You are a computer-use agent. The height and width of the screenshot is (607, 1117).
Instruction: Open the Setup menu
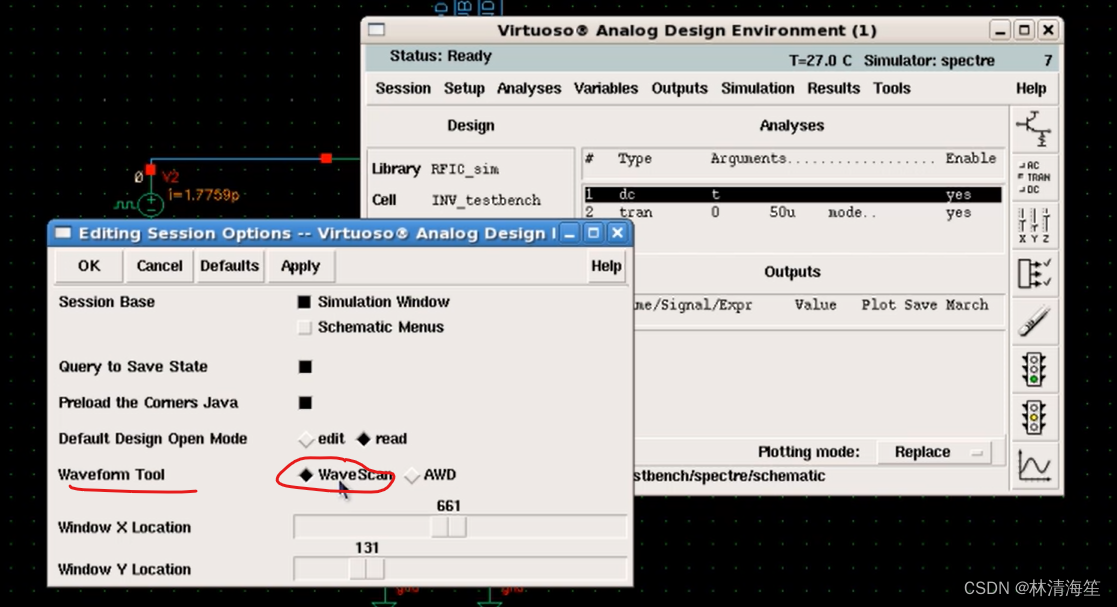(x=464, y=88)
